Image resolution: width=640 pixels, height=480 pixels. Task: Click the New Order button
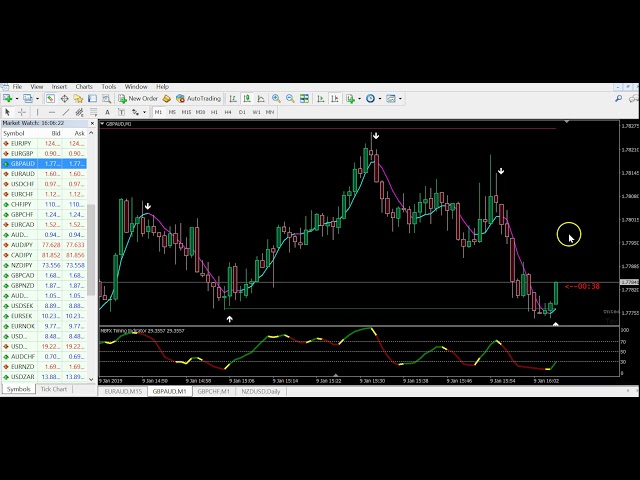(x=138, y=99)
